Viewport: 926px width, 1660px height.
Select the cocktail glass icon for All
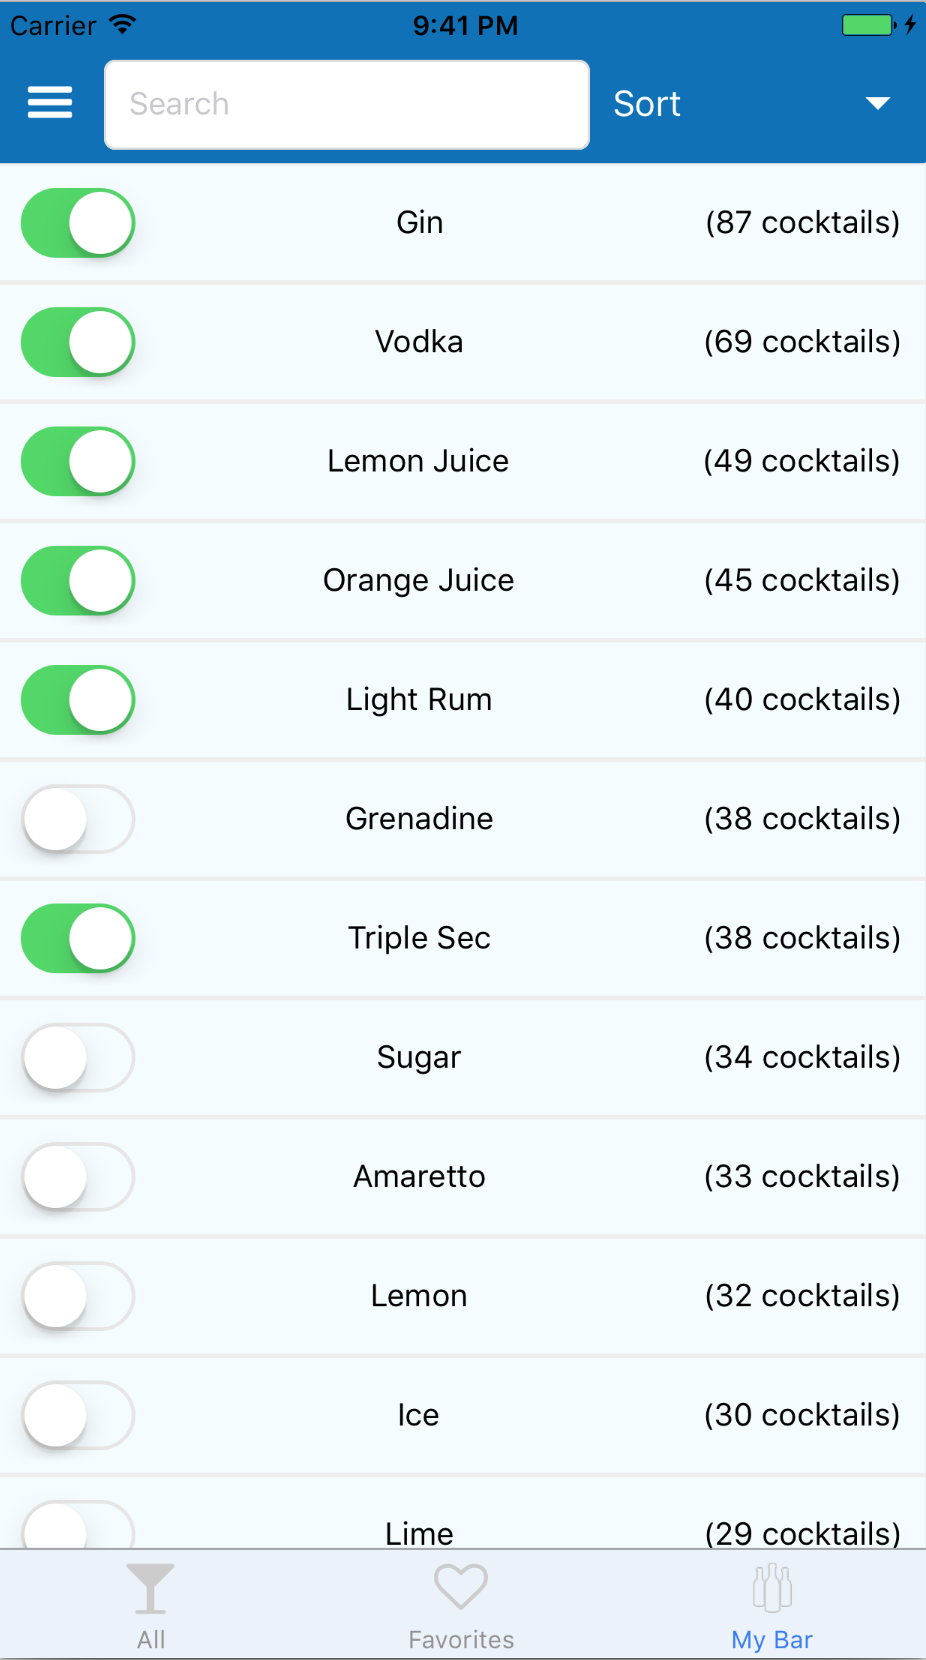tap(151, 1587)
